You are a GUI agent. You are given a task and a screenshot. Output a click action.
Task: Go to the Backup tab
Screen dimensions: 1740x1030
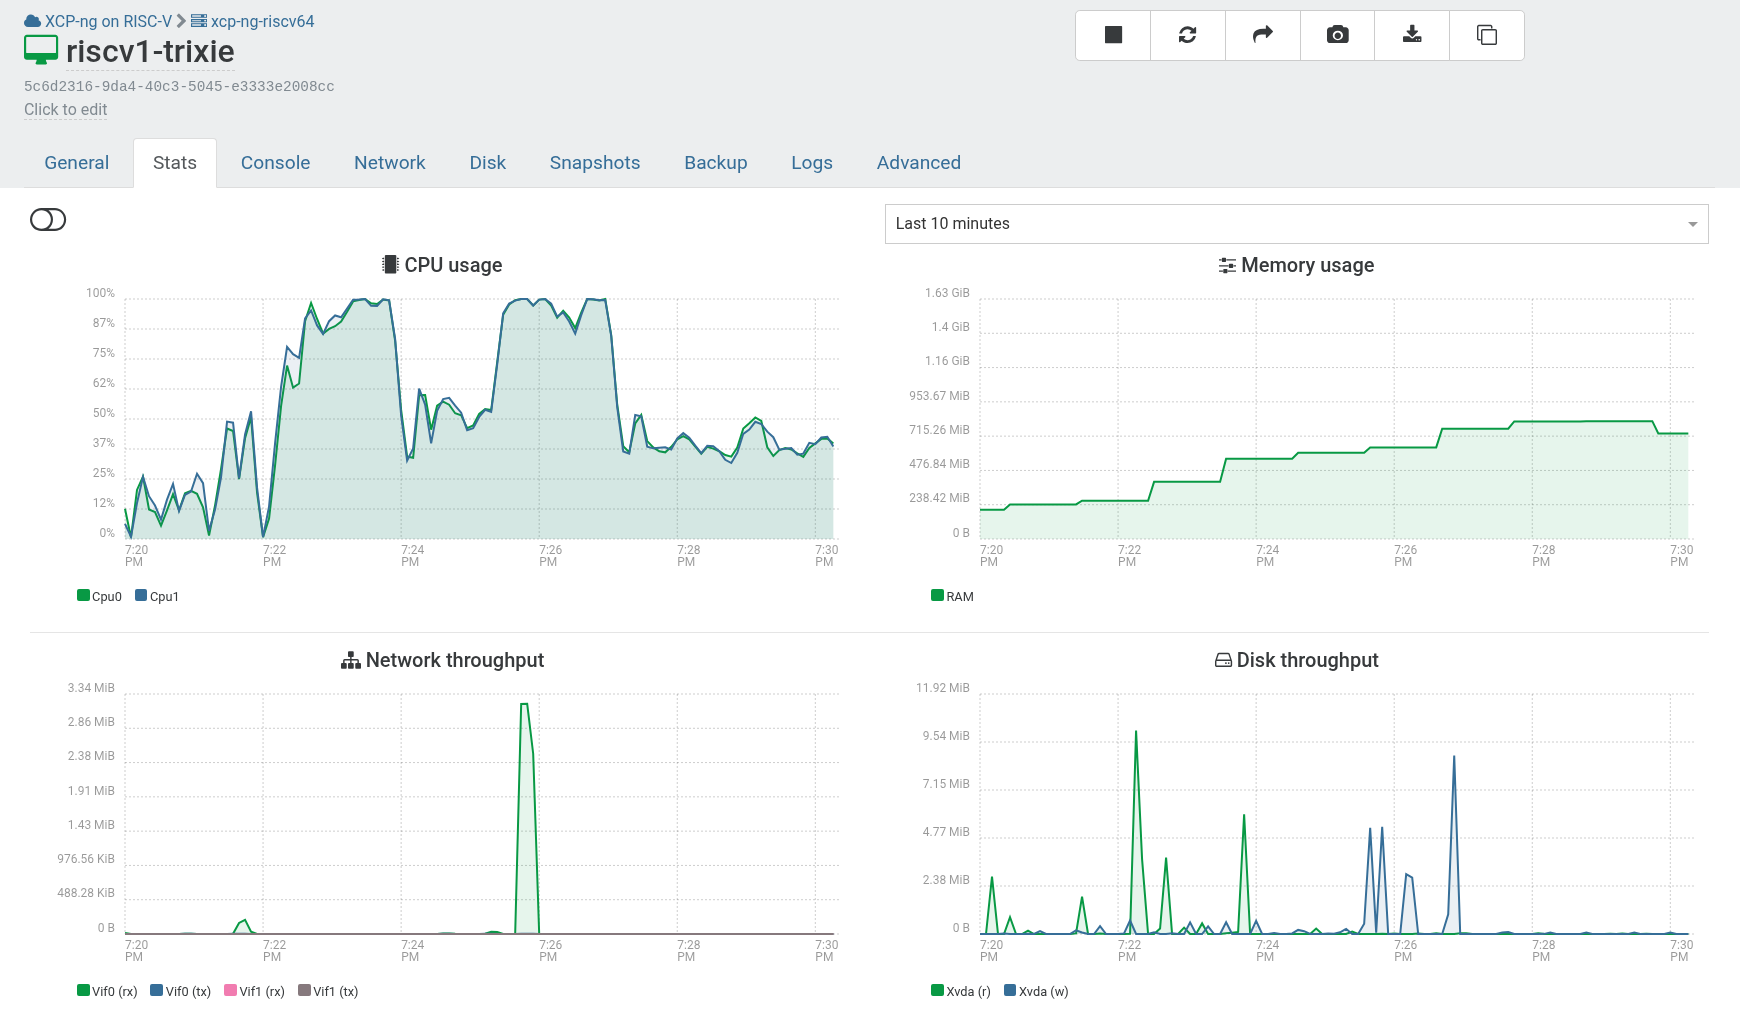[x=716, y=163]
